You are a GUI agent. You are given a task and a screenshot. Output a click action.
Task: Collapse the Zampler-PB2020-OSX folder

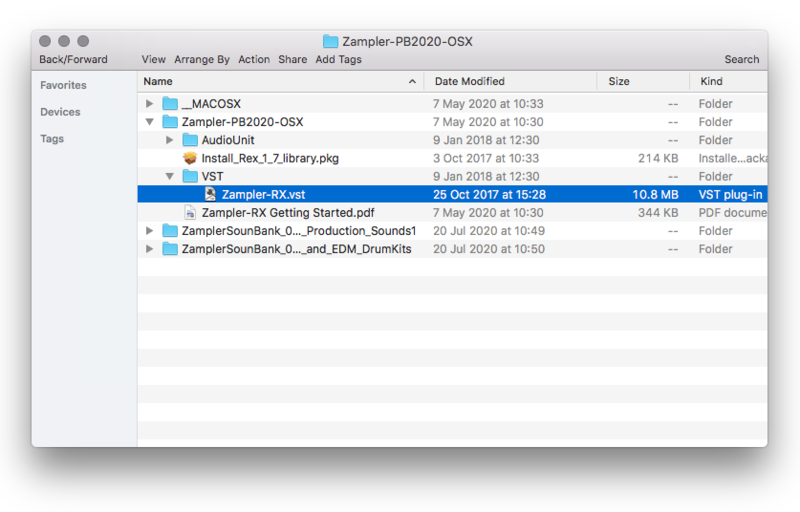(x=149, y=122)
